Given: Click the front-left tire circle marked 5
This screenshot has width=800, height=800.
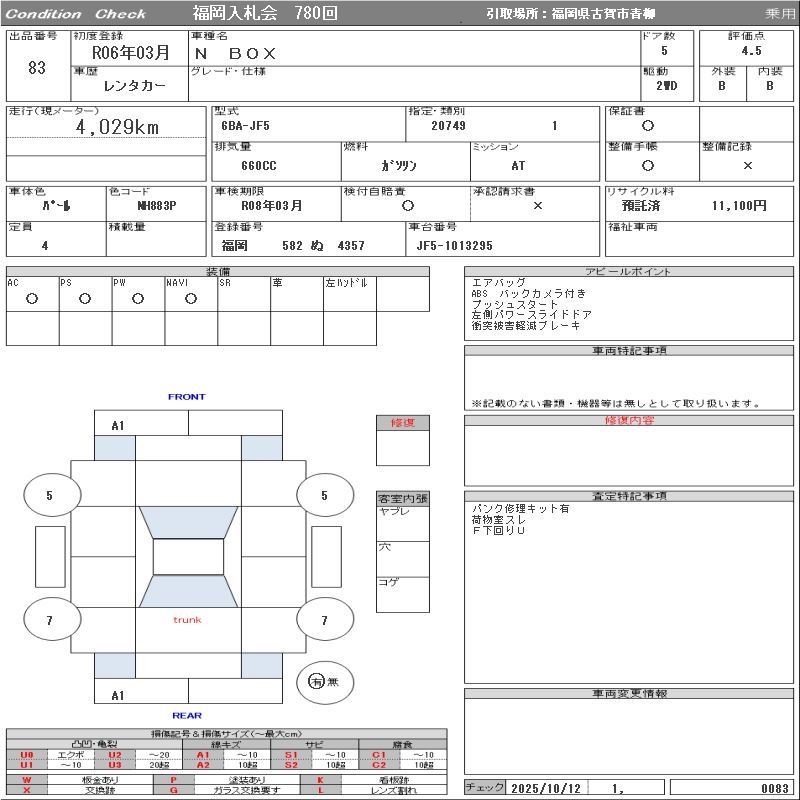Looking at the screenshot, I should 52,495.
